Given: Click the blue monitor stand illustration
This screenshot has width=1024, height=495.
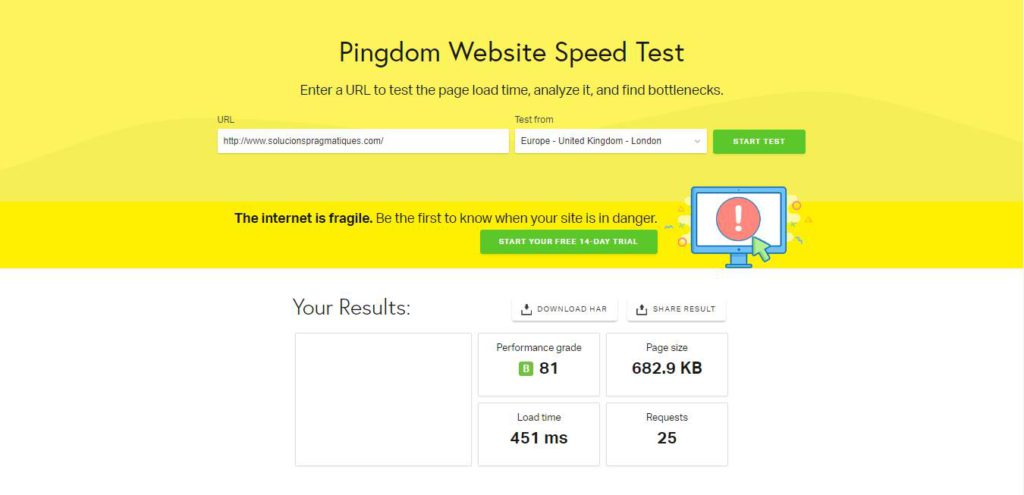Looking at the screenshot, I should coord(739,260).
